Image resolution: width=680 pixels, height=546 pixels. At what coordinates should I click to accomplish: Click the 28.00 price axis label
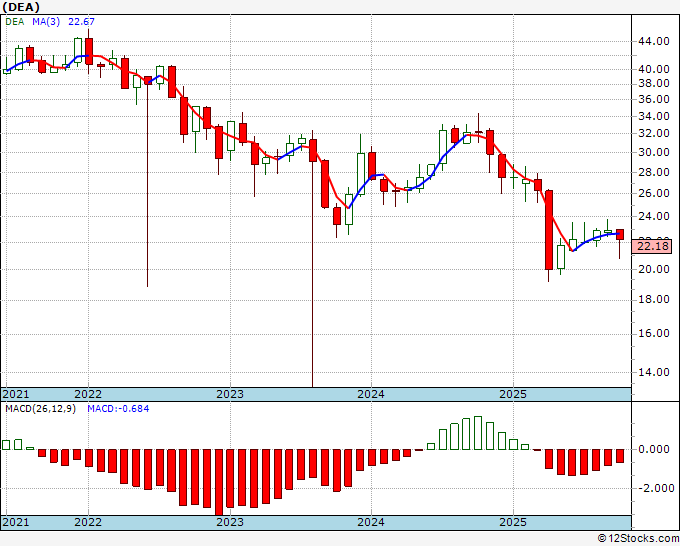click(654, 172)
